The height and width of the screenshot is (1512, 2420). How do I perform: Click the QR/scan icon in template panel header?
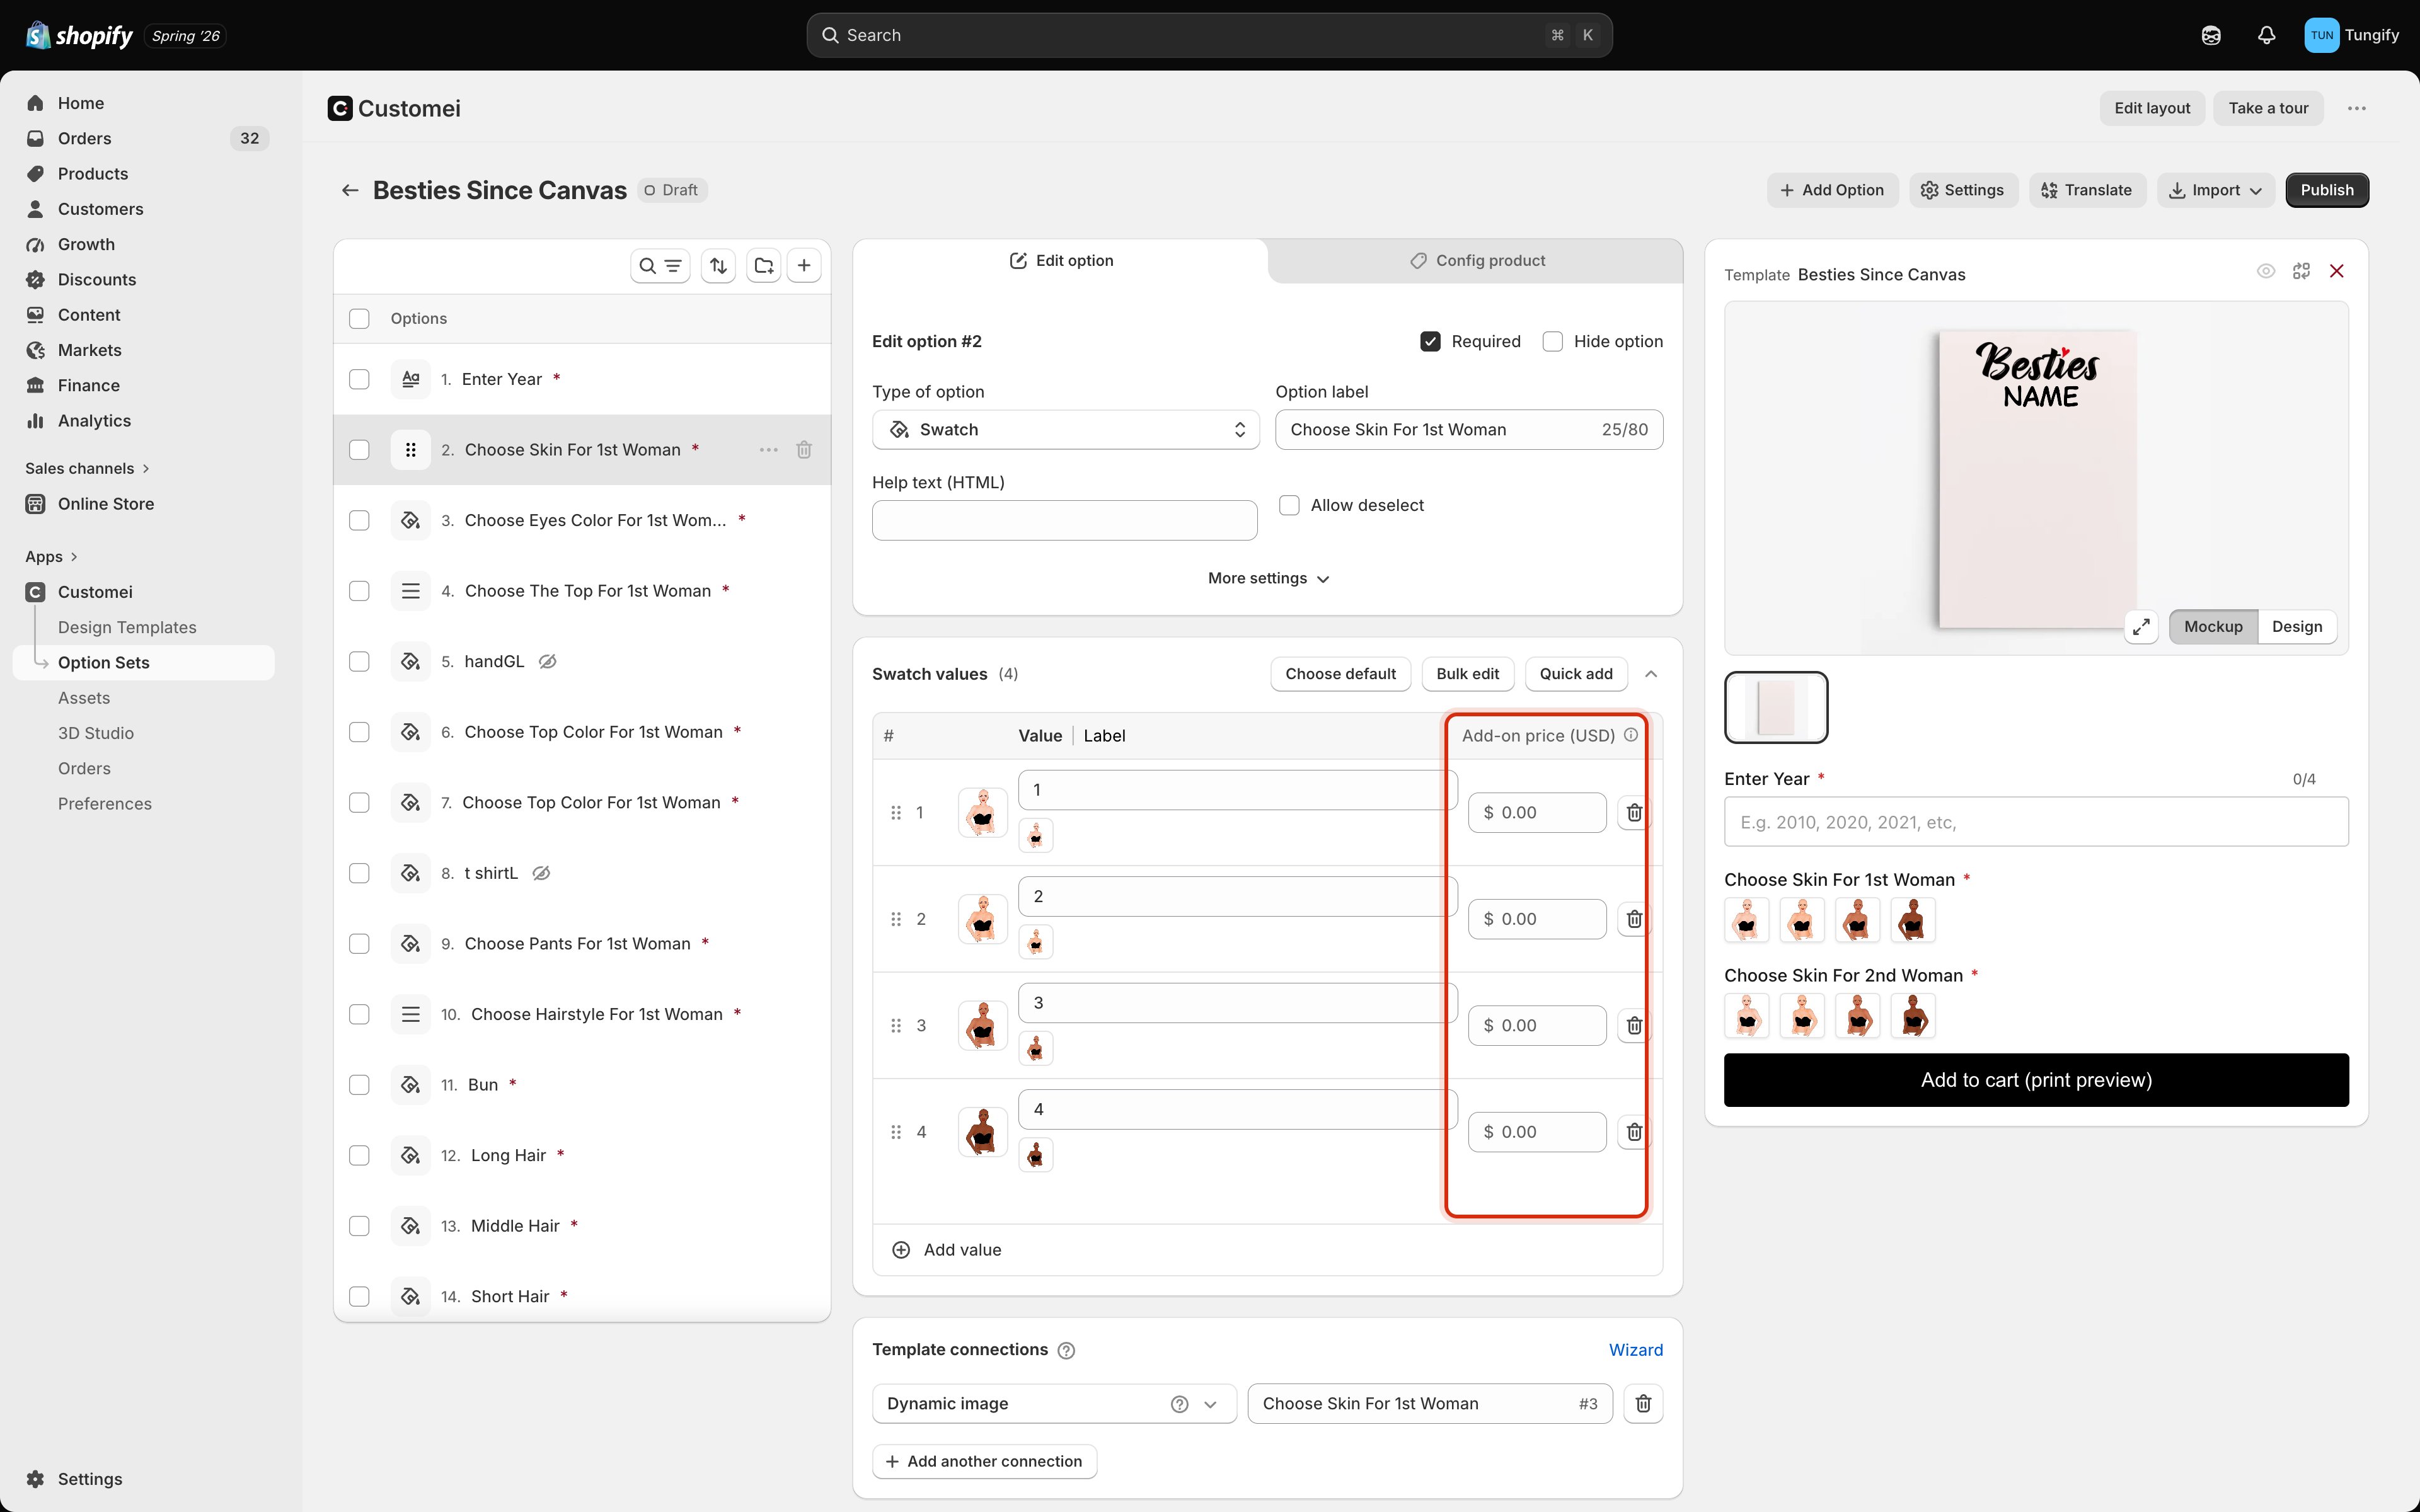pyautogui.click(x=2301, y=271)
